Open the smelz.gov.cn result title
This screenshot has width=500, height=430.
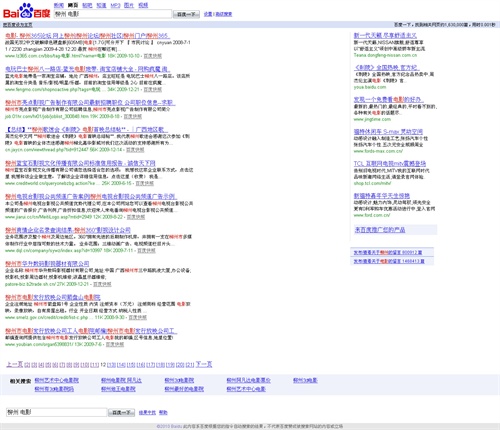[53, 297]
